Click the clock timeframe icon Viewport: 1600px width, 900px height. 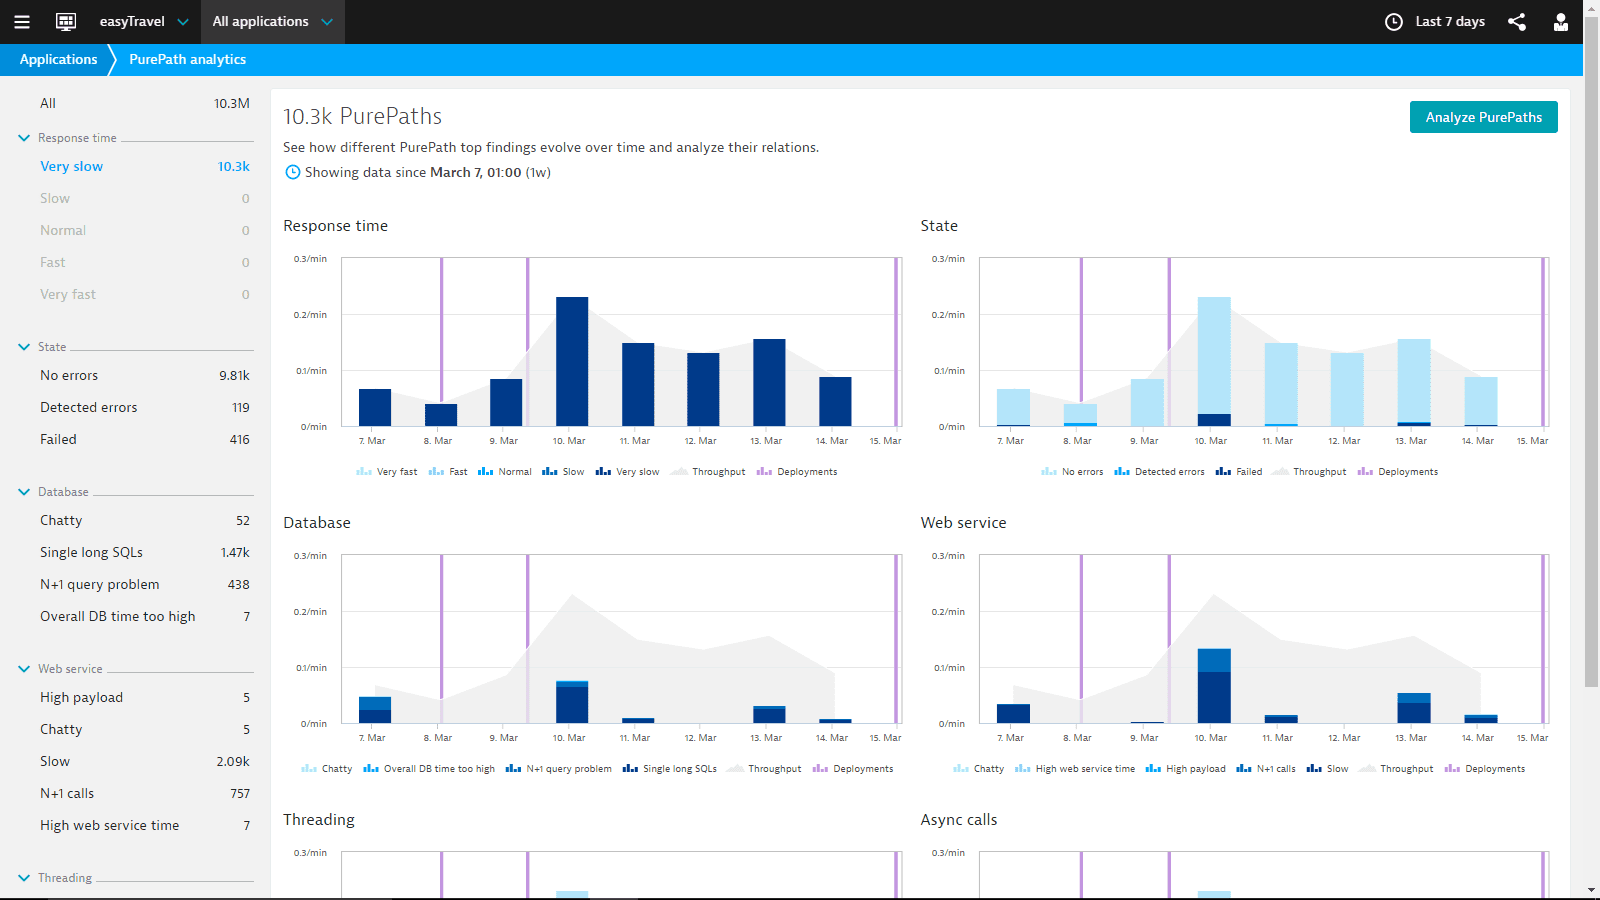[1394, 22]
